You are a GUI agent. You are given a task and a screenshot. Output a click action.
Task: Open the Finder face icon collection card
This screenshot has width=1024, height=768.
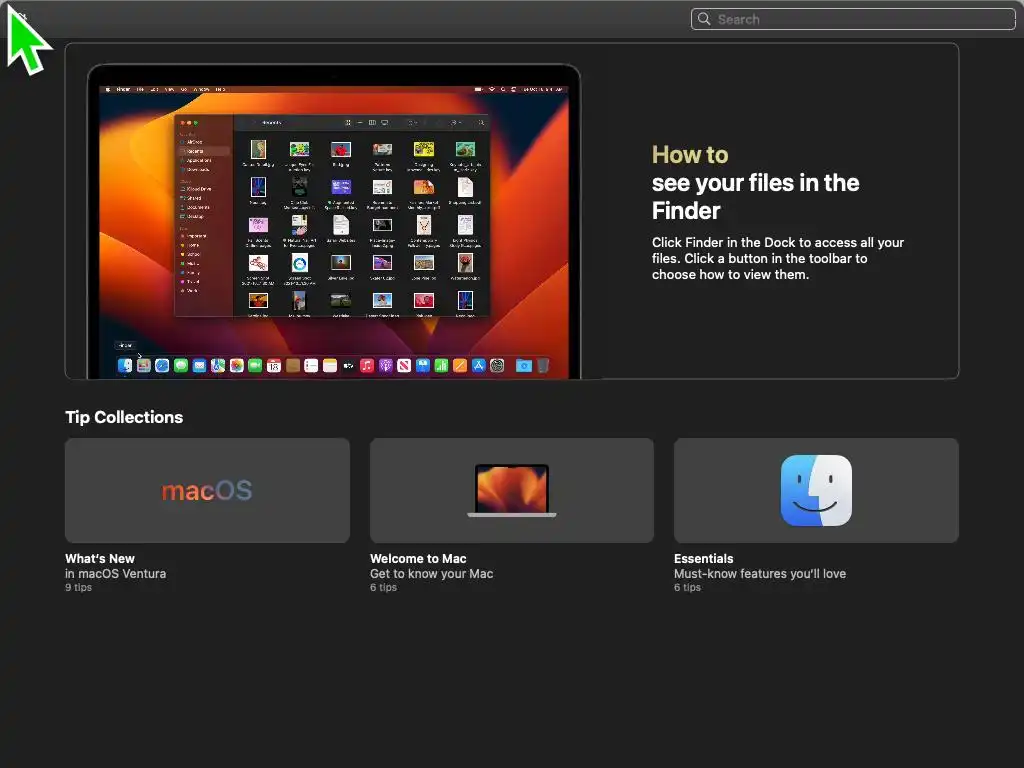(x=816, y=490)
